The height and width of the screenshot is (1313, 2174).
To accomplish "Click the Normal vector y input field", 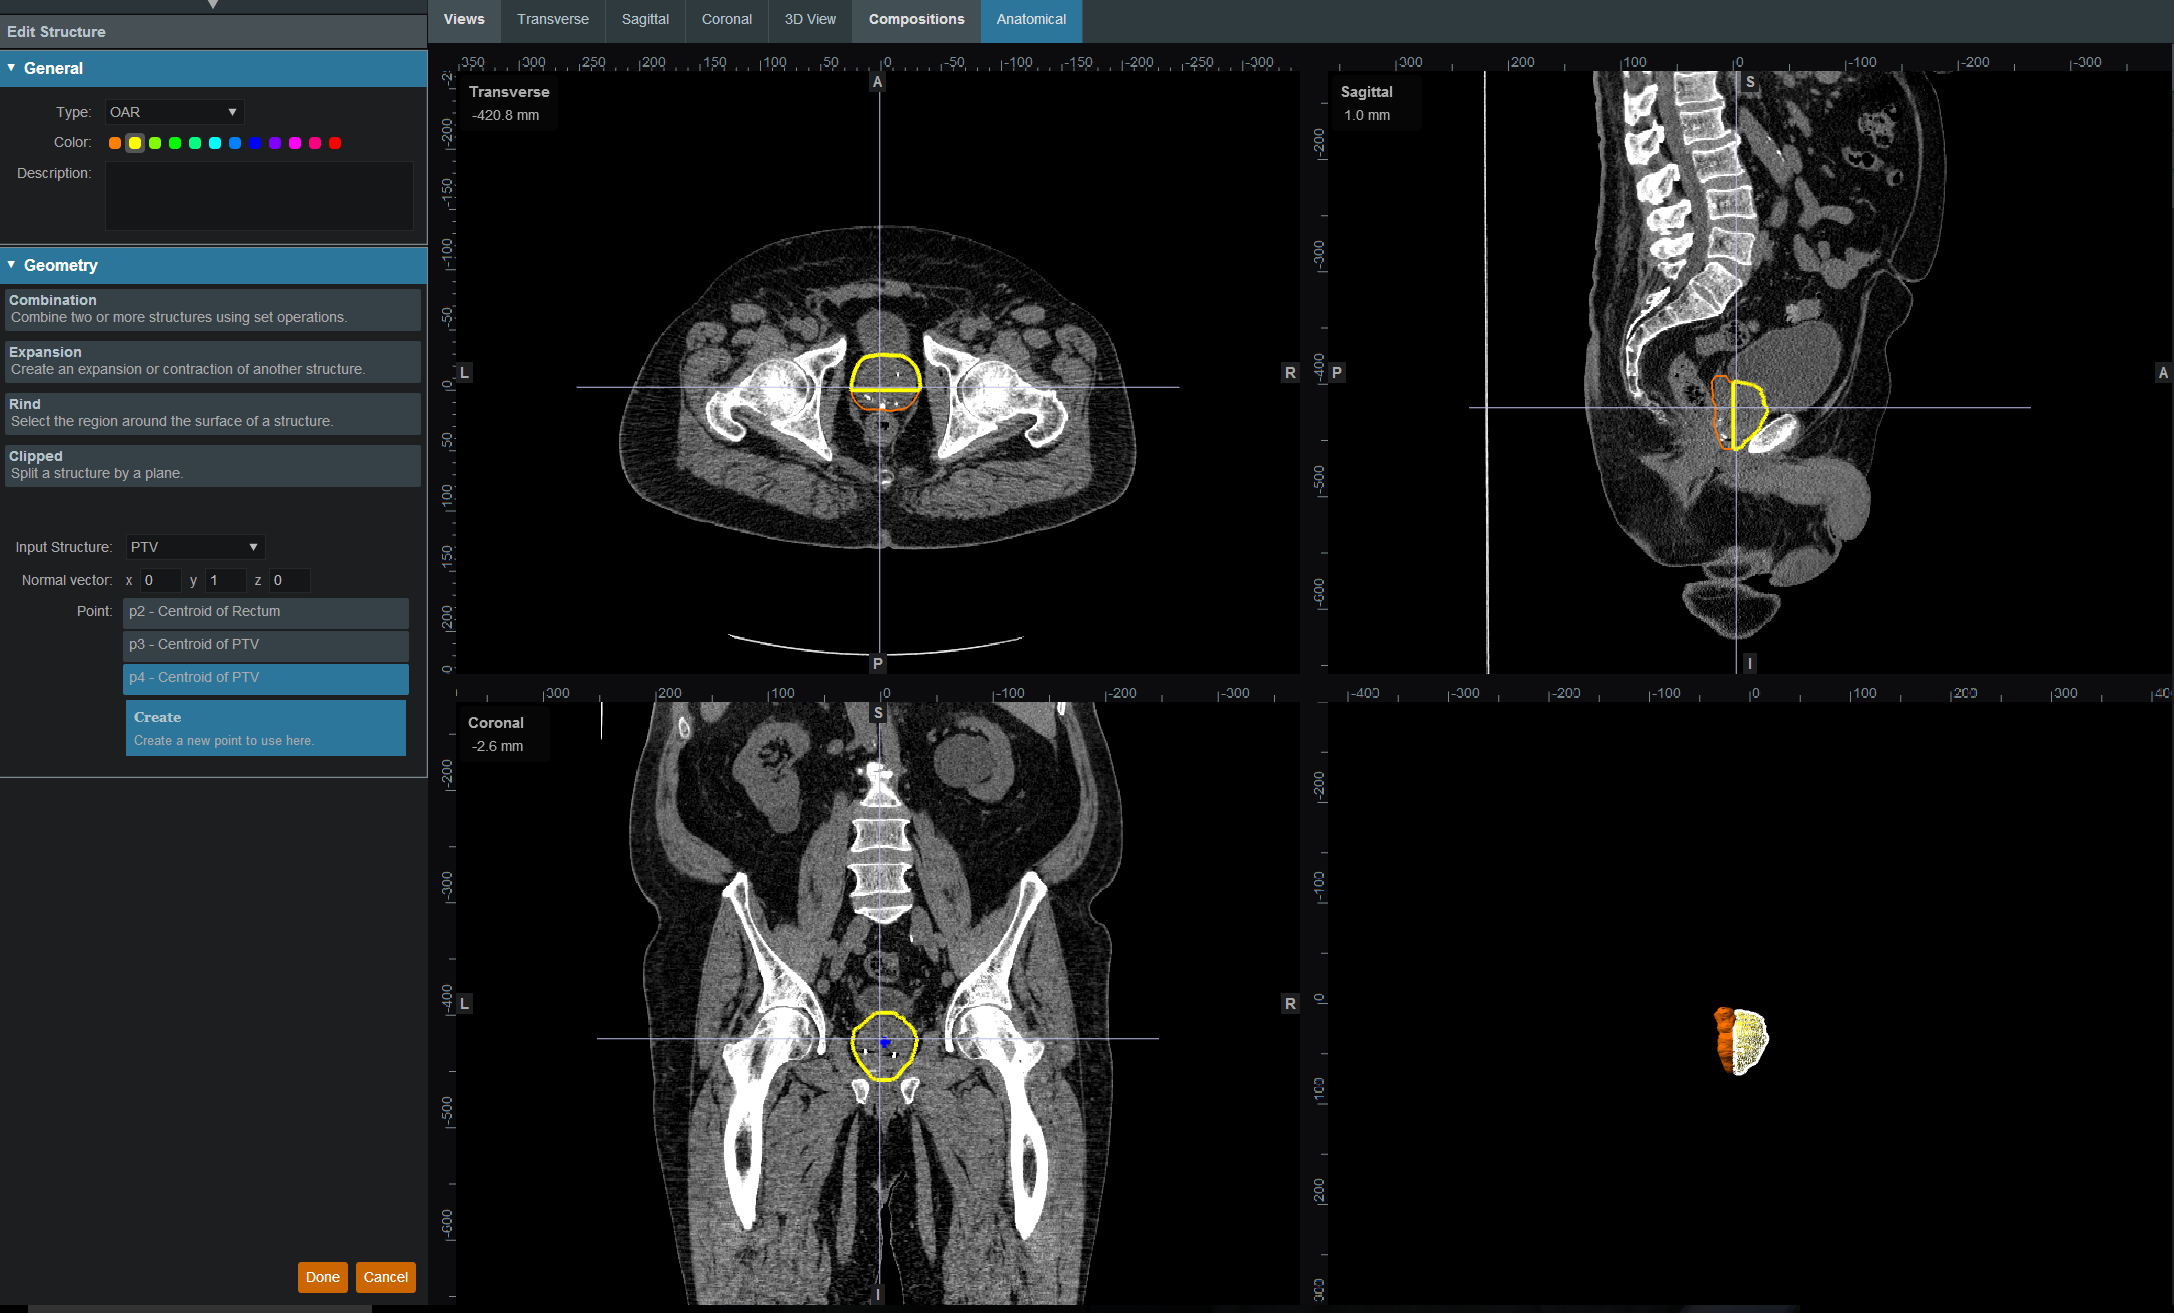I will click(225, 580).
